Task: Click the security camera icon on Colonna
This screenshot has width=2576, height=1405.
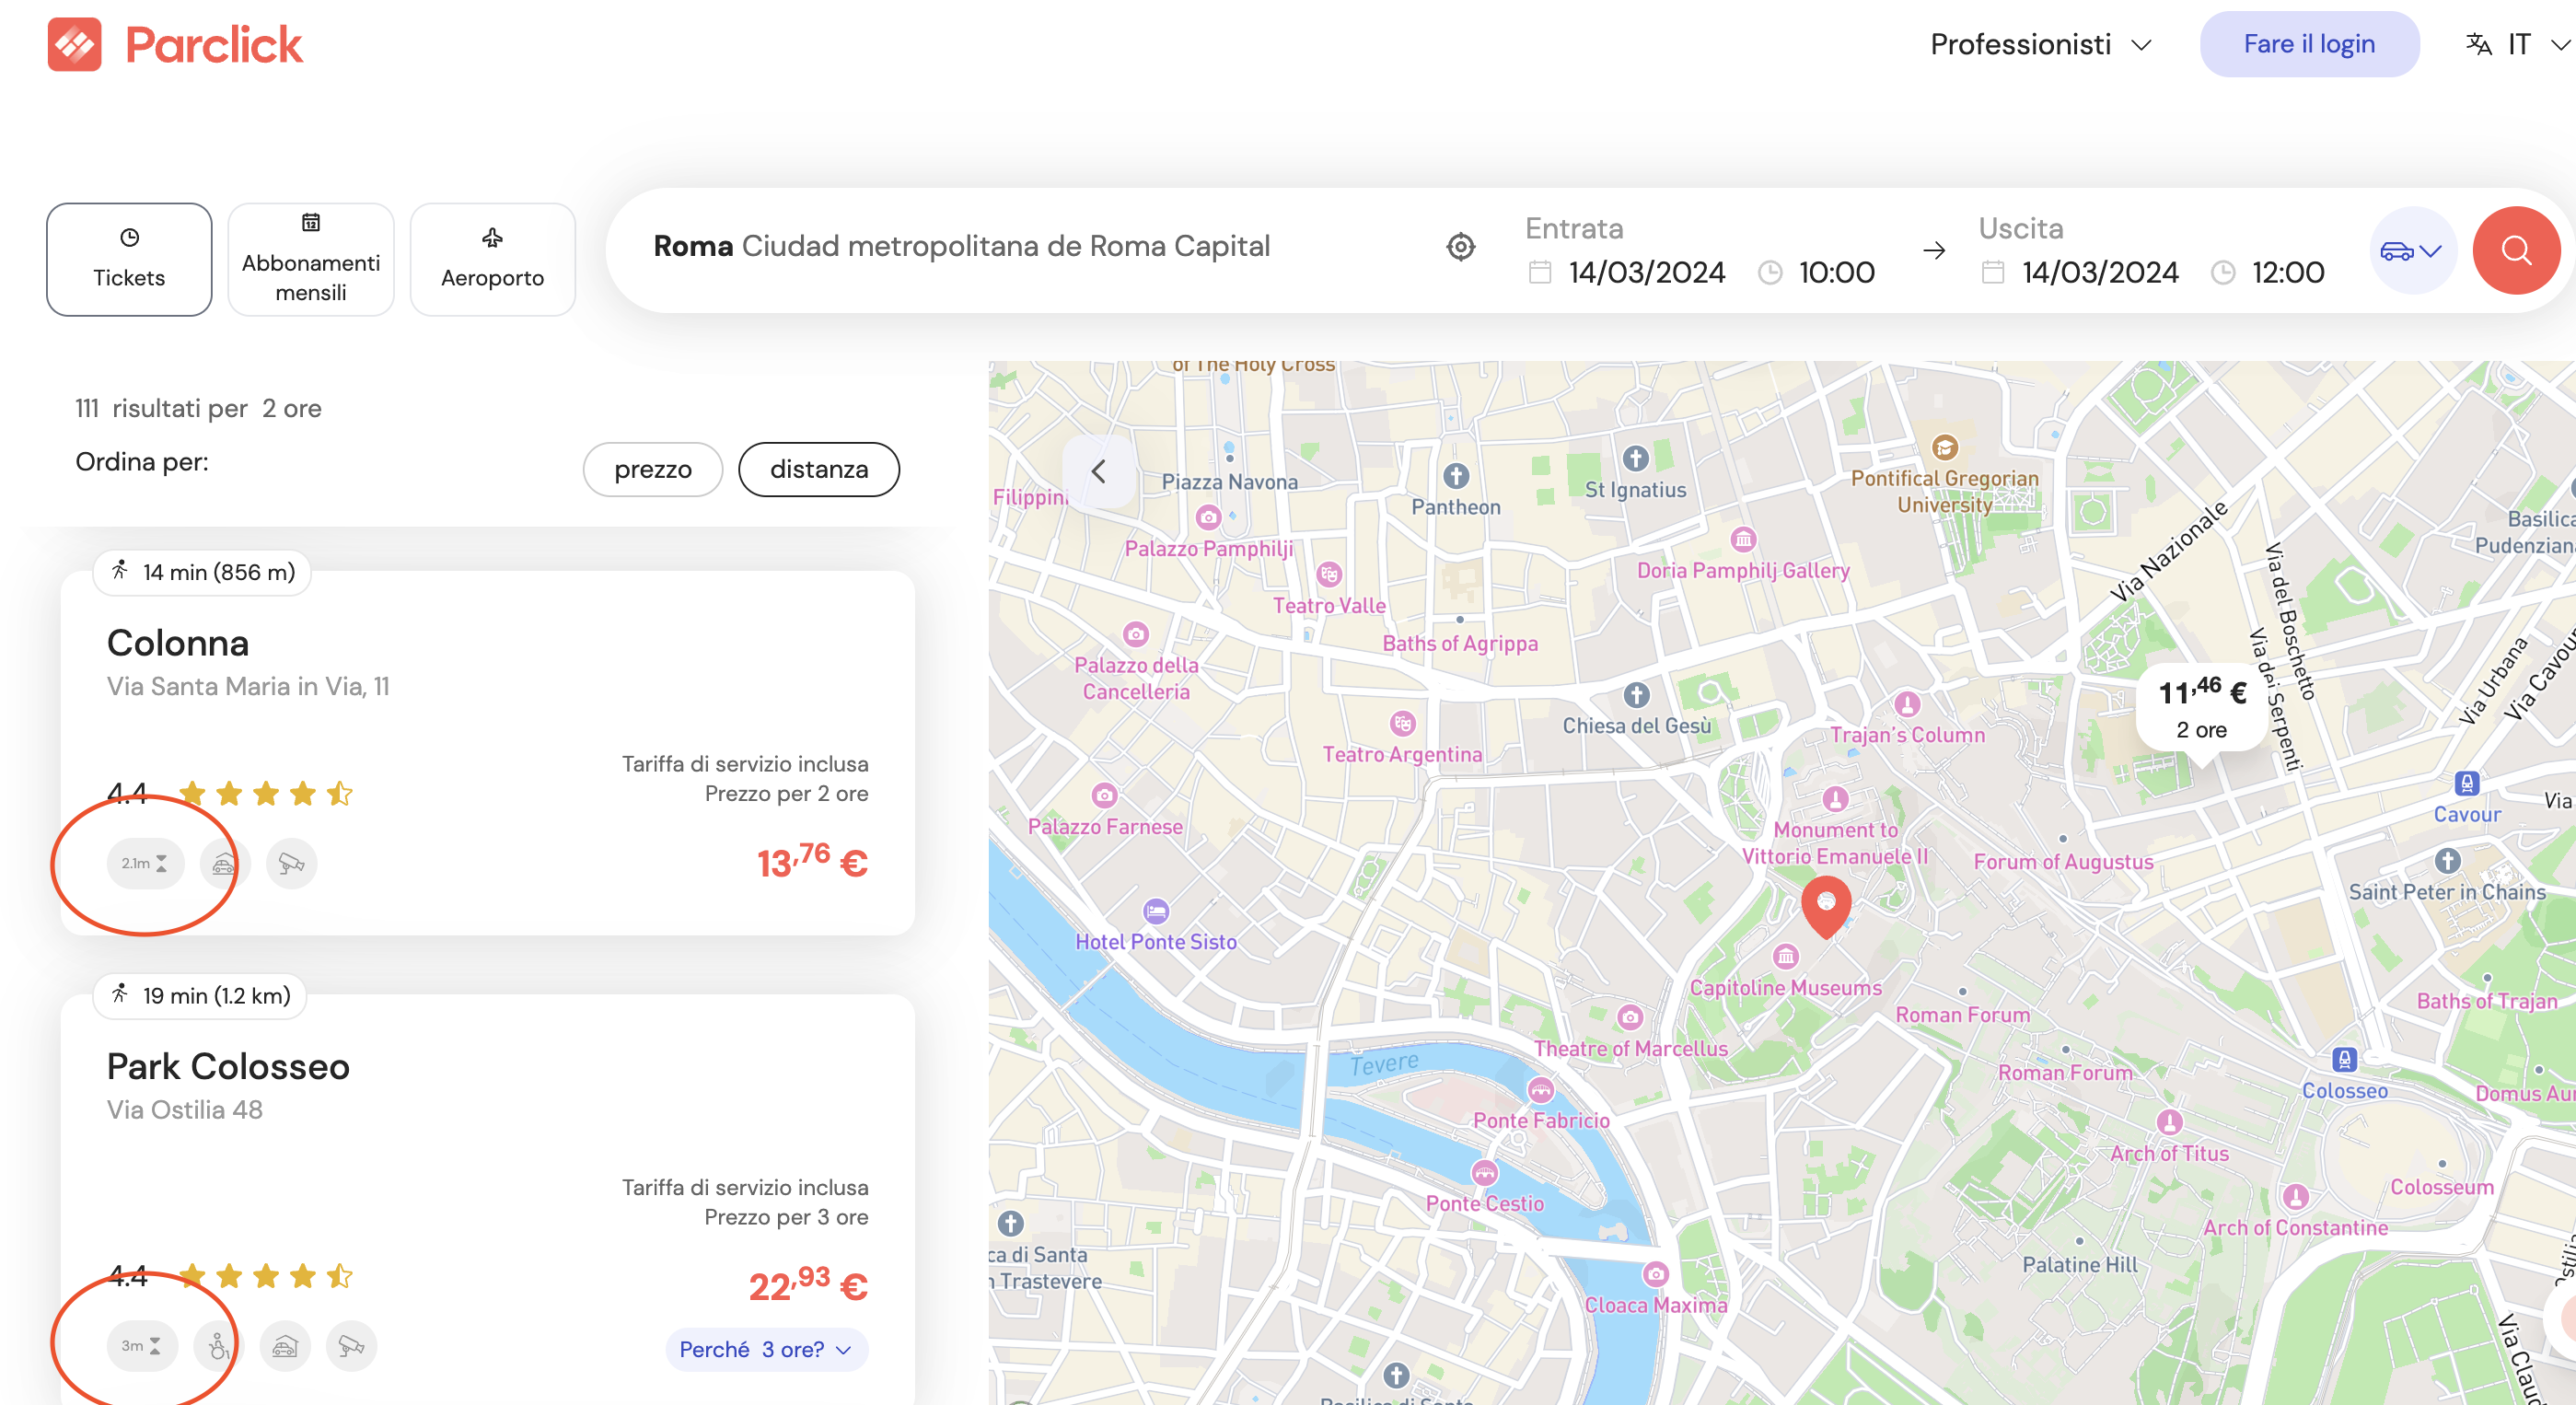Action: click(291, 863)
